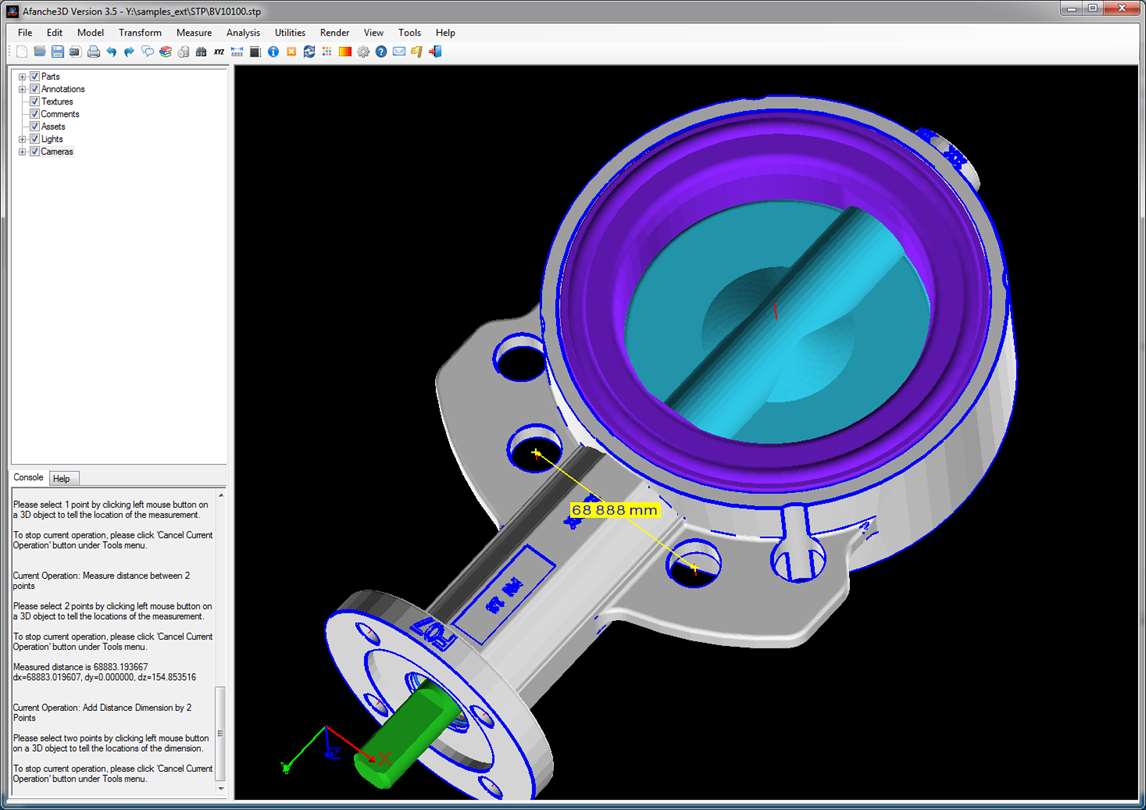This screenshot has height=810, width=1146.
Task: Click the gray documents toolbar icon
Action: 183,51
